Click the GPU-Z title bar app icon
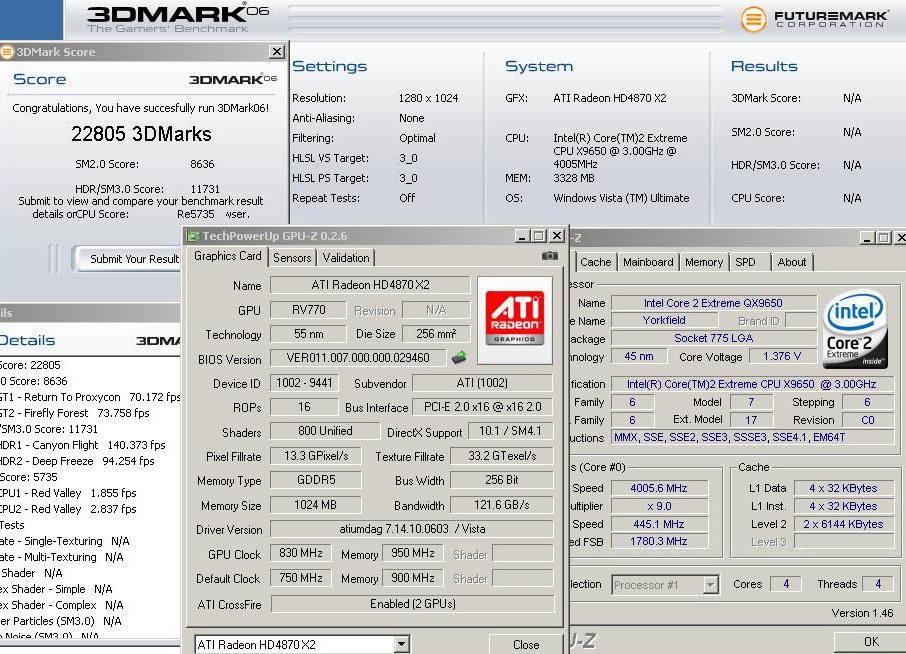Screen dimensions: 906x654 [193, 236]
